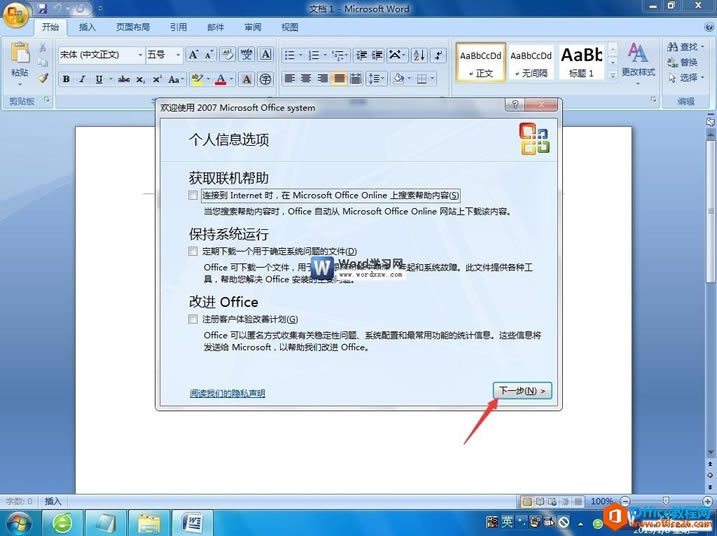
Task: Click the Decrease Indent icon
Action: (361, 55)
